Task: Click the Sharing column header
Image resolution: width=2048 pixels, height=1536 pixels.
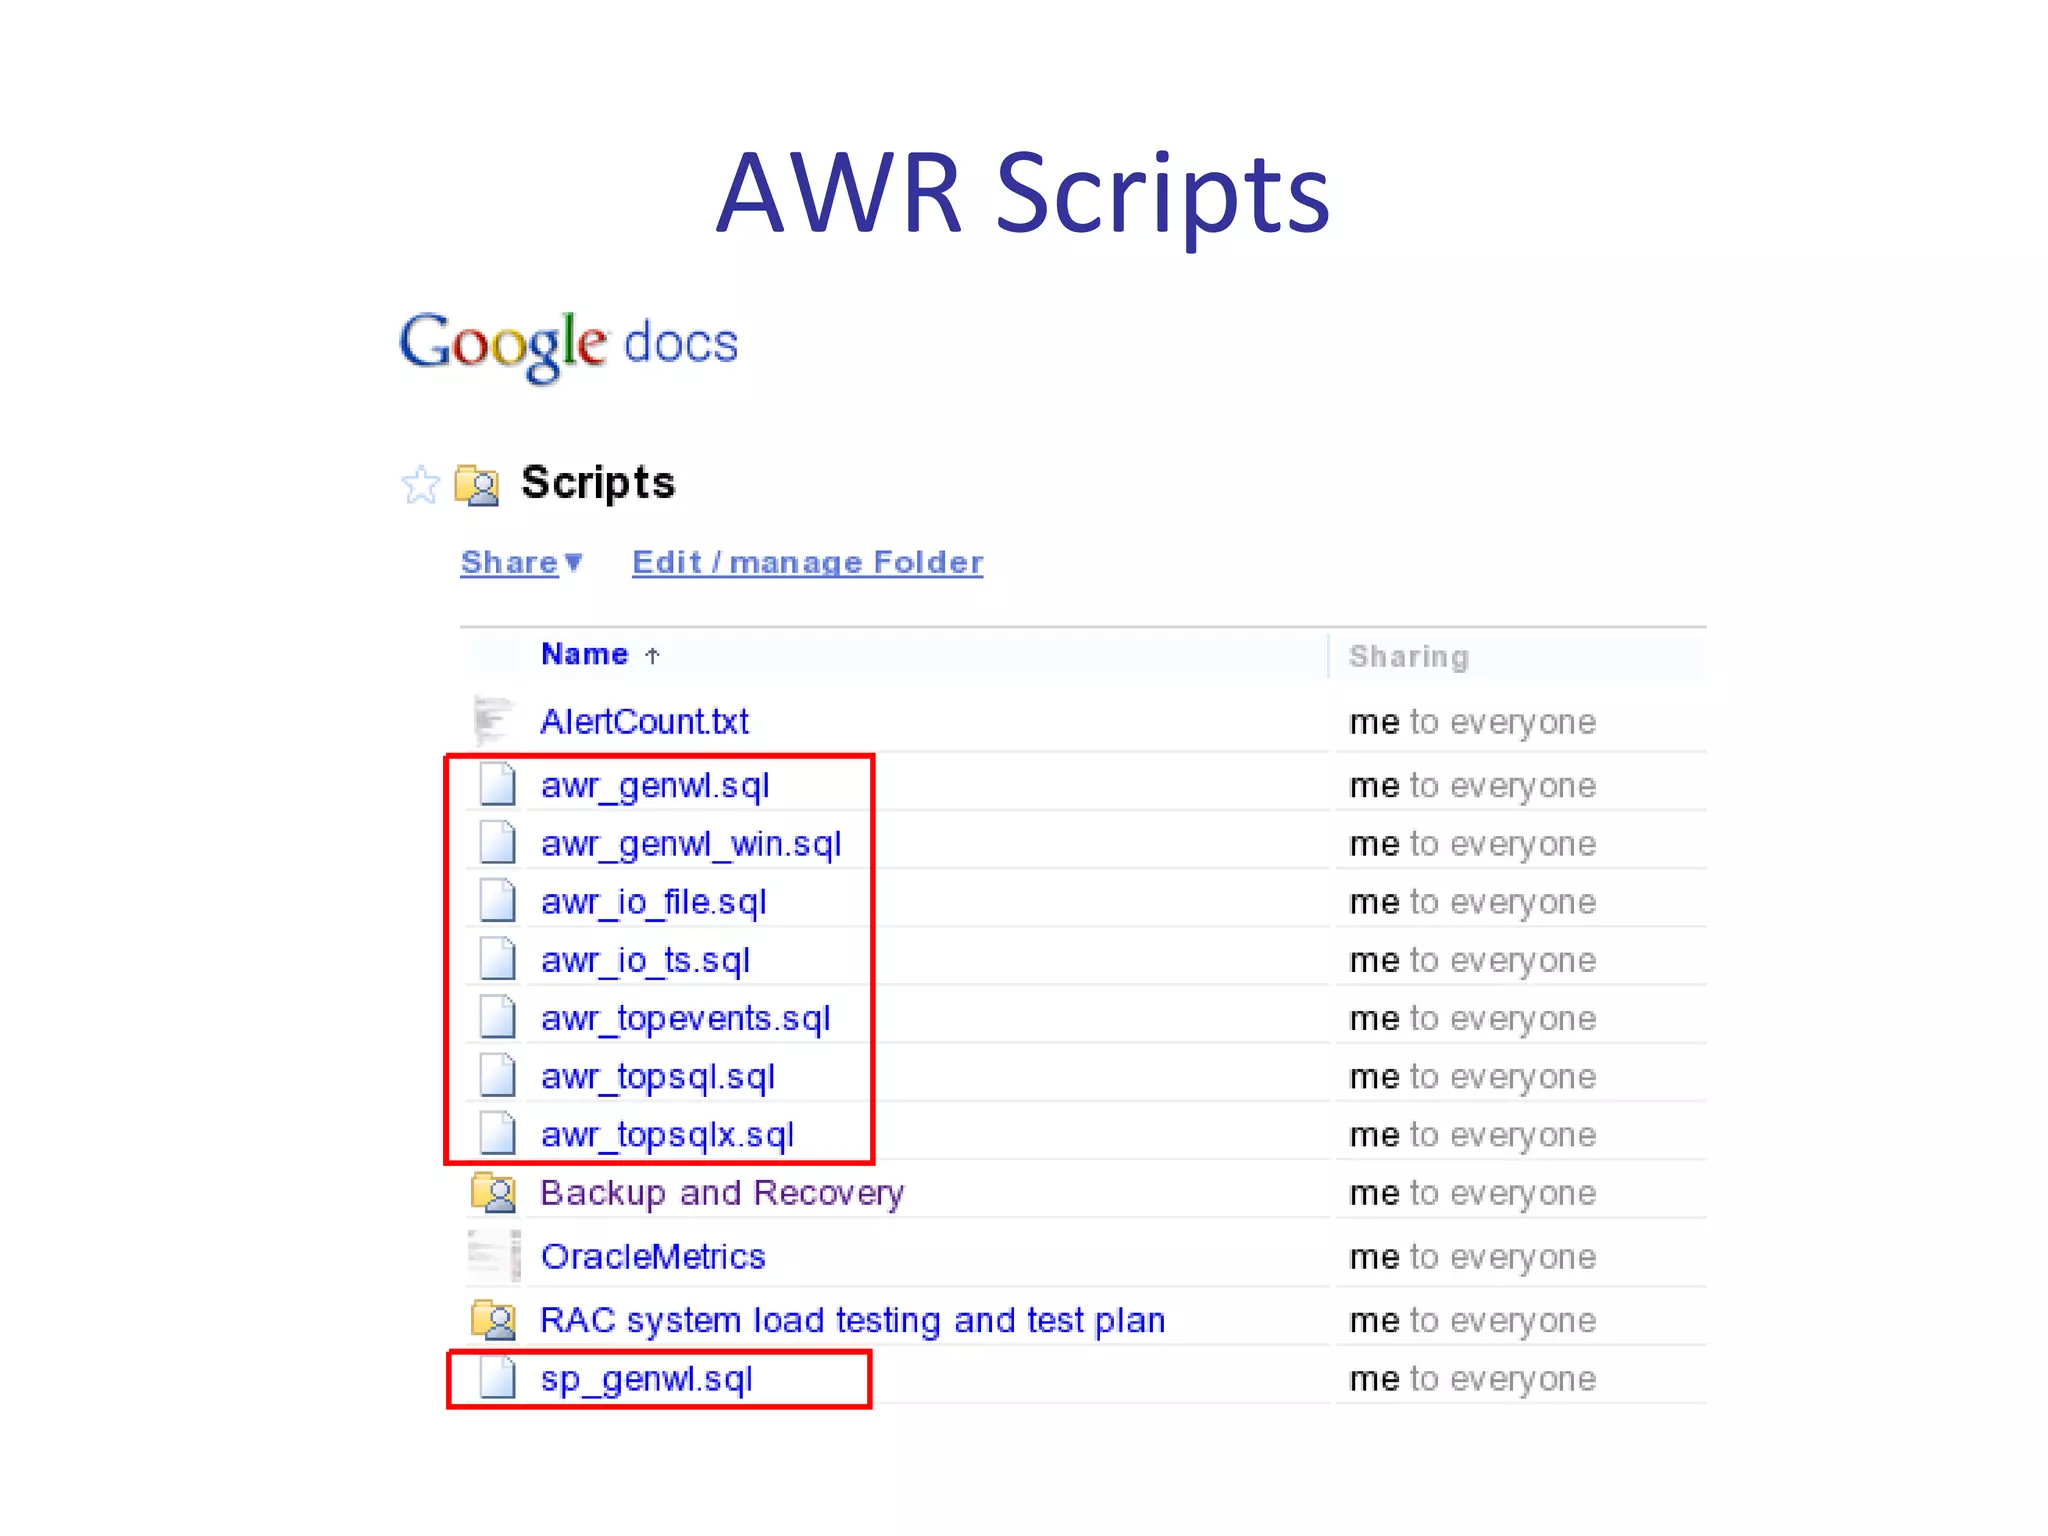Action: [x=1408, y=656]
